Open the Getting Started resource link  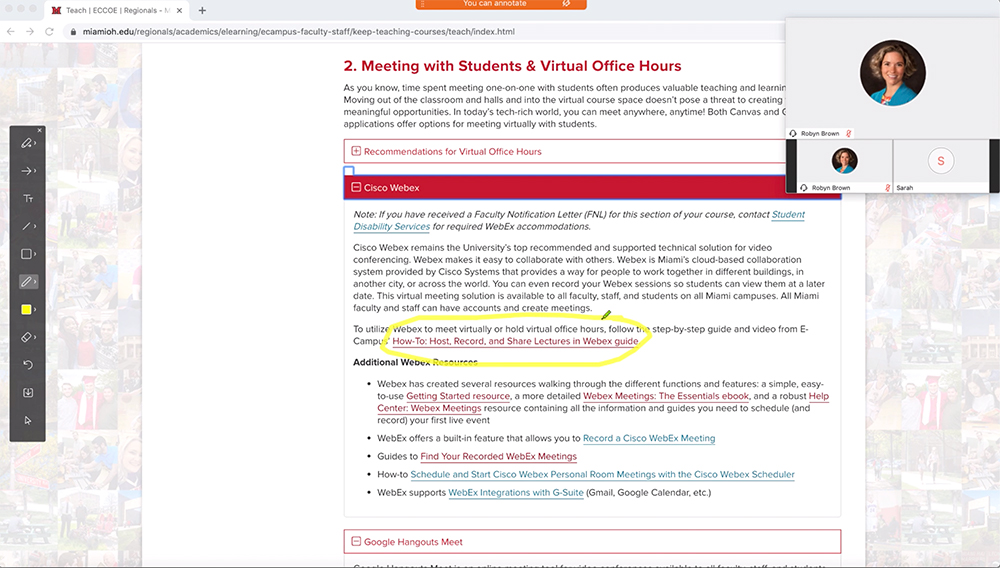(458, 396)
